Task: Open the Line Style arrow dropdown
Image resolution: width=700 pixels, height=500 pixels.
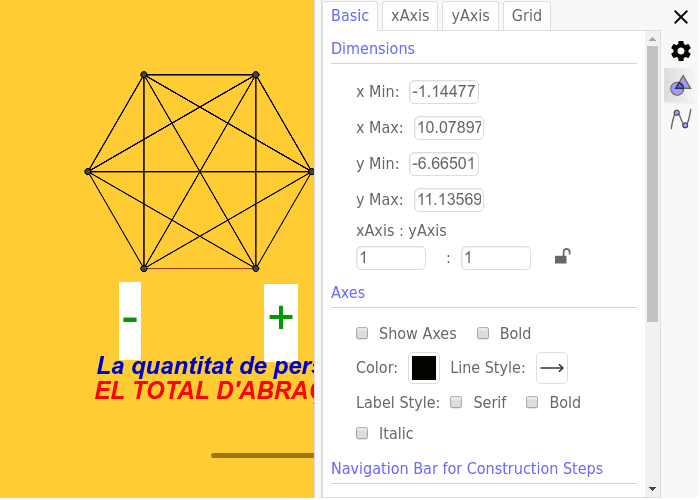Action: (552, 368)
